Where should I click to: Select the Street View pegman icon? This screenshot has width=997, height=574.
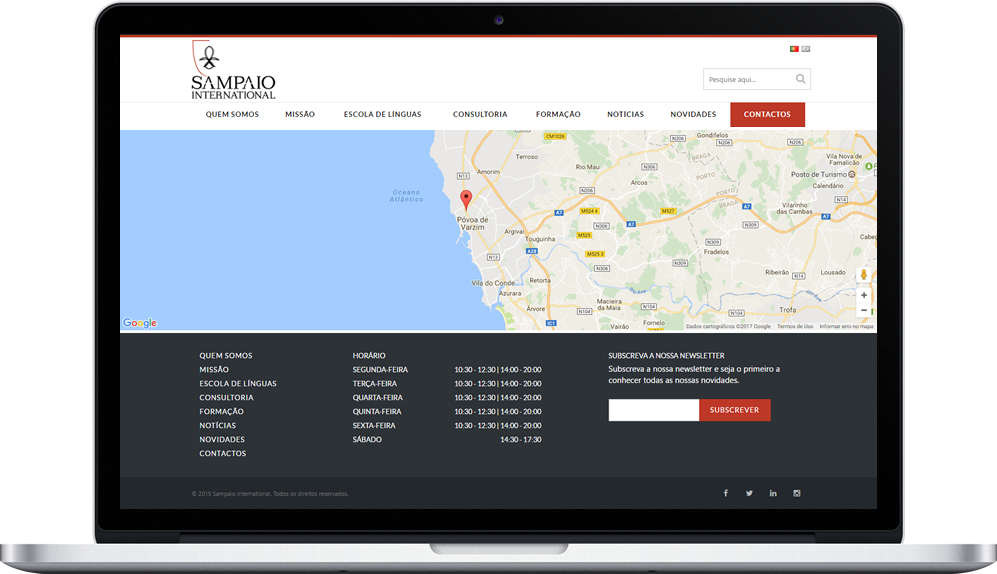click(864, 275)
